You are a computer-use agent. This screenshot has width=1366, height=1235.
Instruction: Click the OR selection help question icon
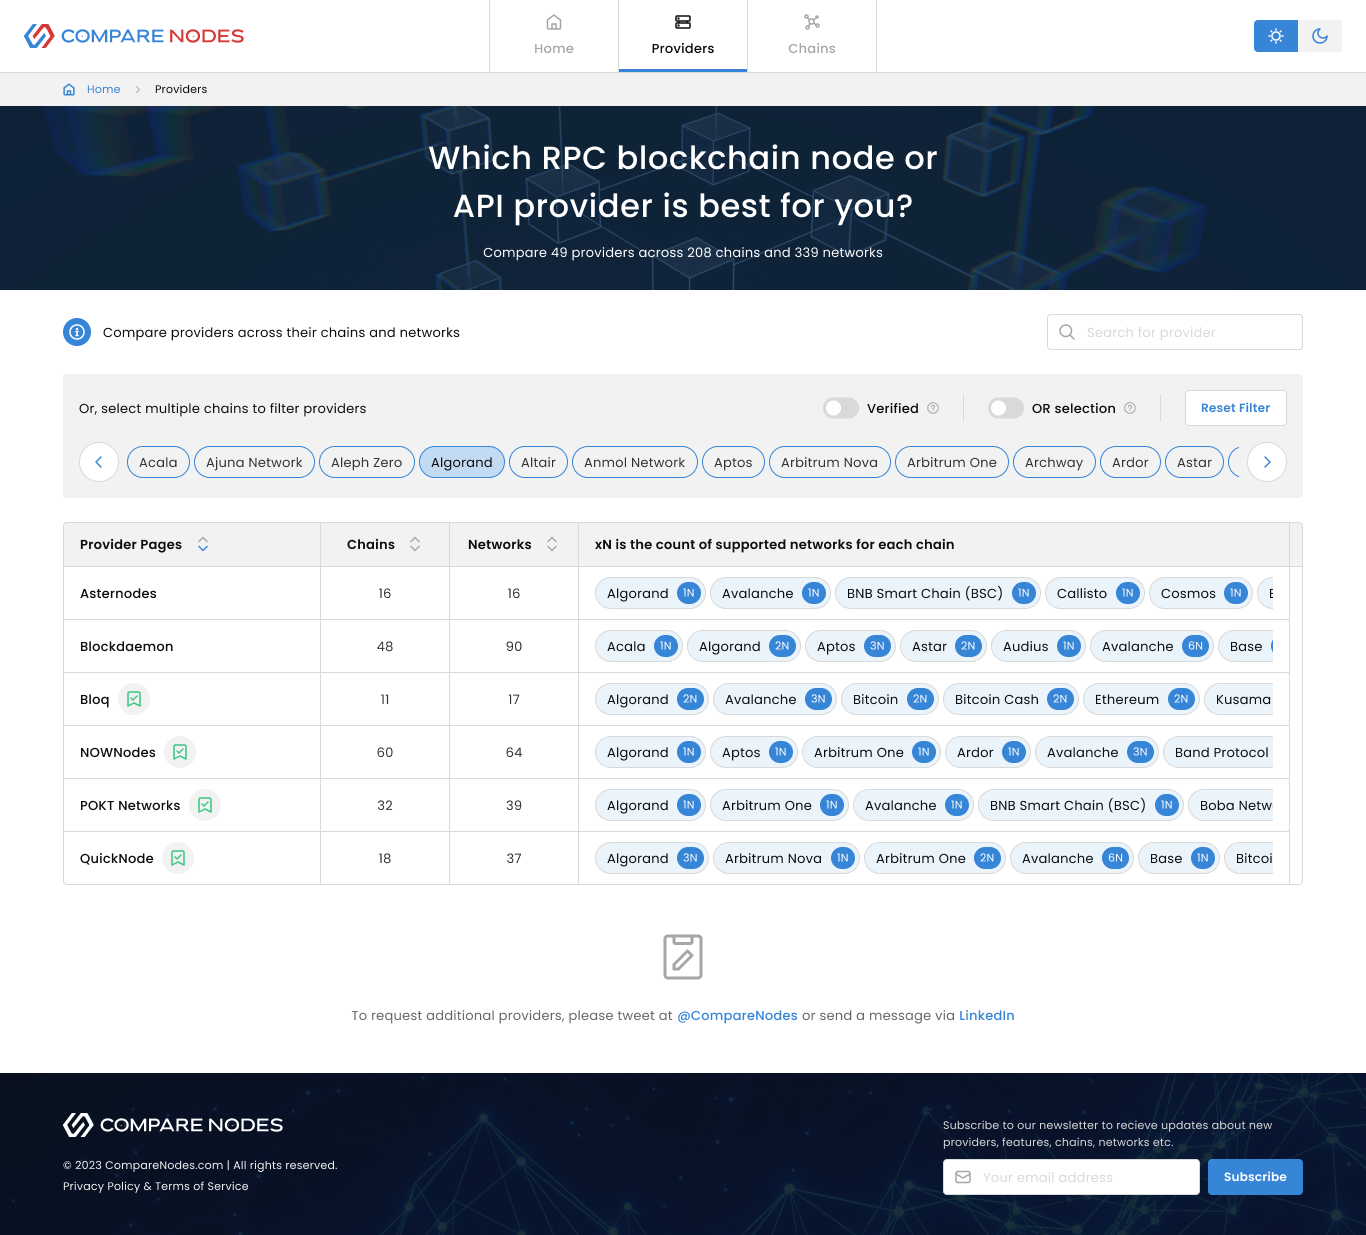tap(1130, 408)
